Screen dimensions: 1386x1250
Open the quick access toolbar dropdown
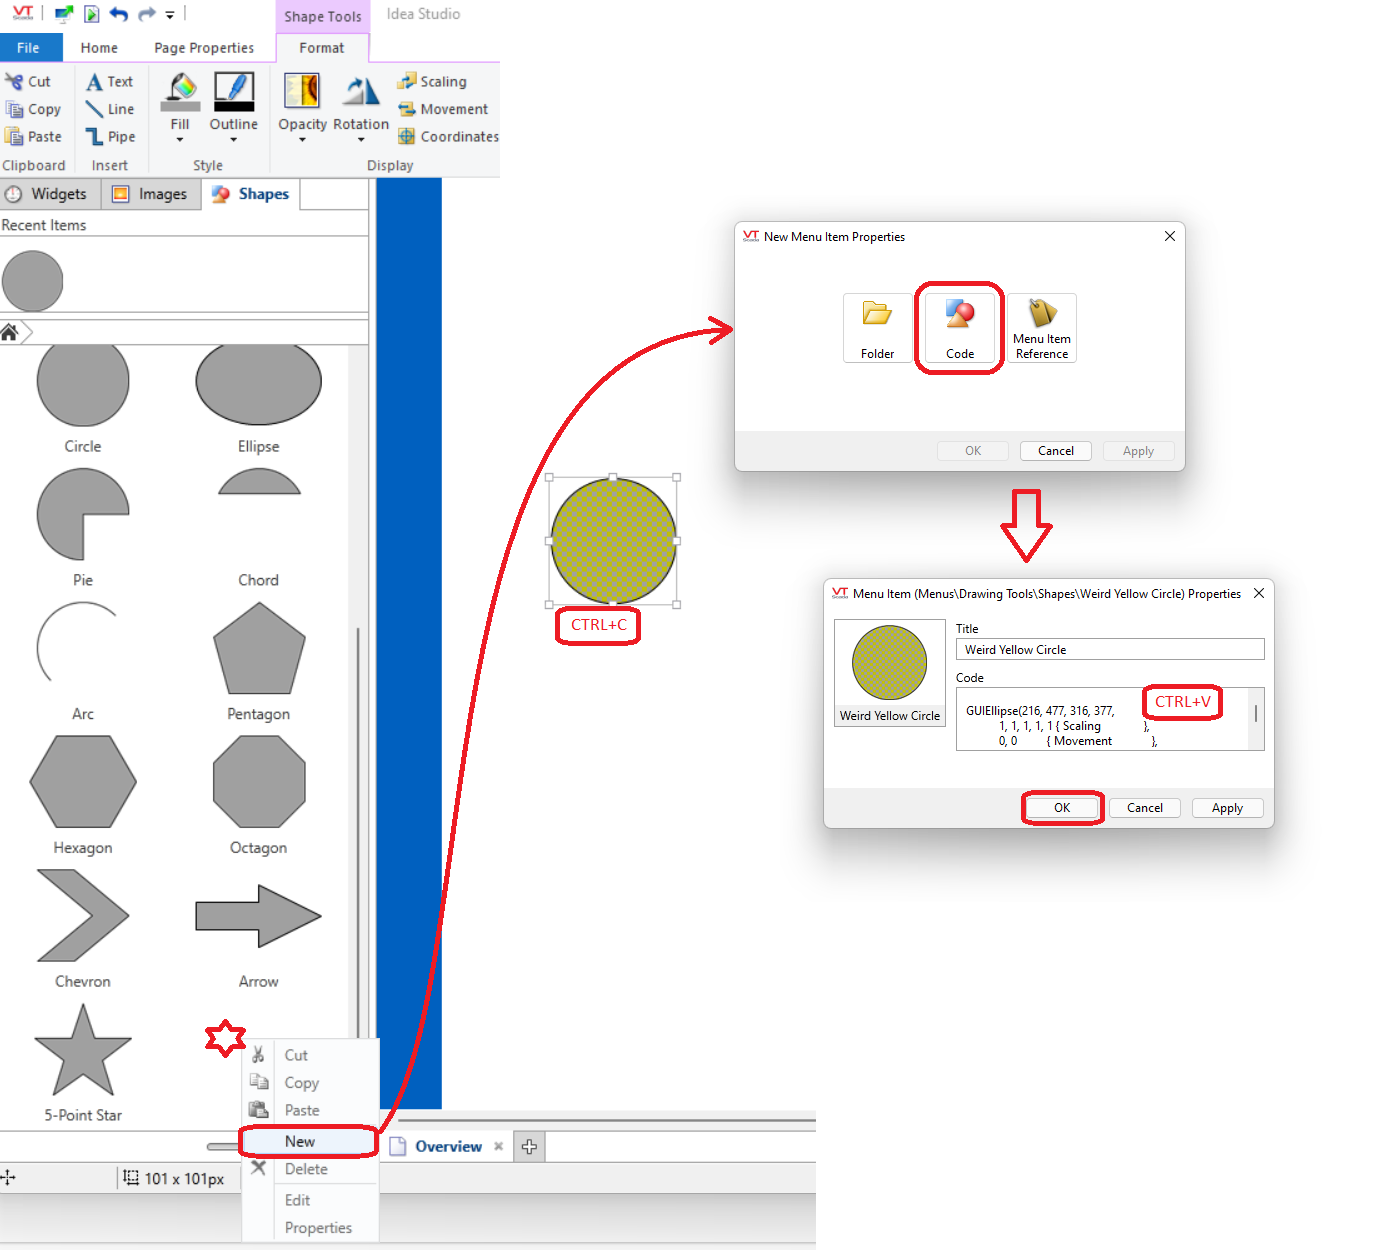(170, 15)
